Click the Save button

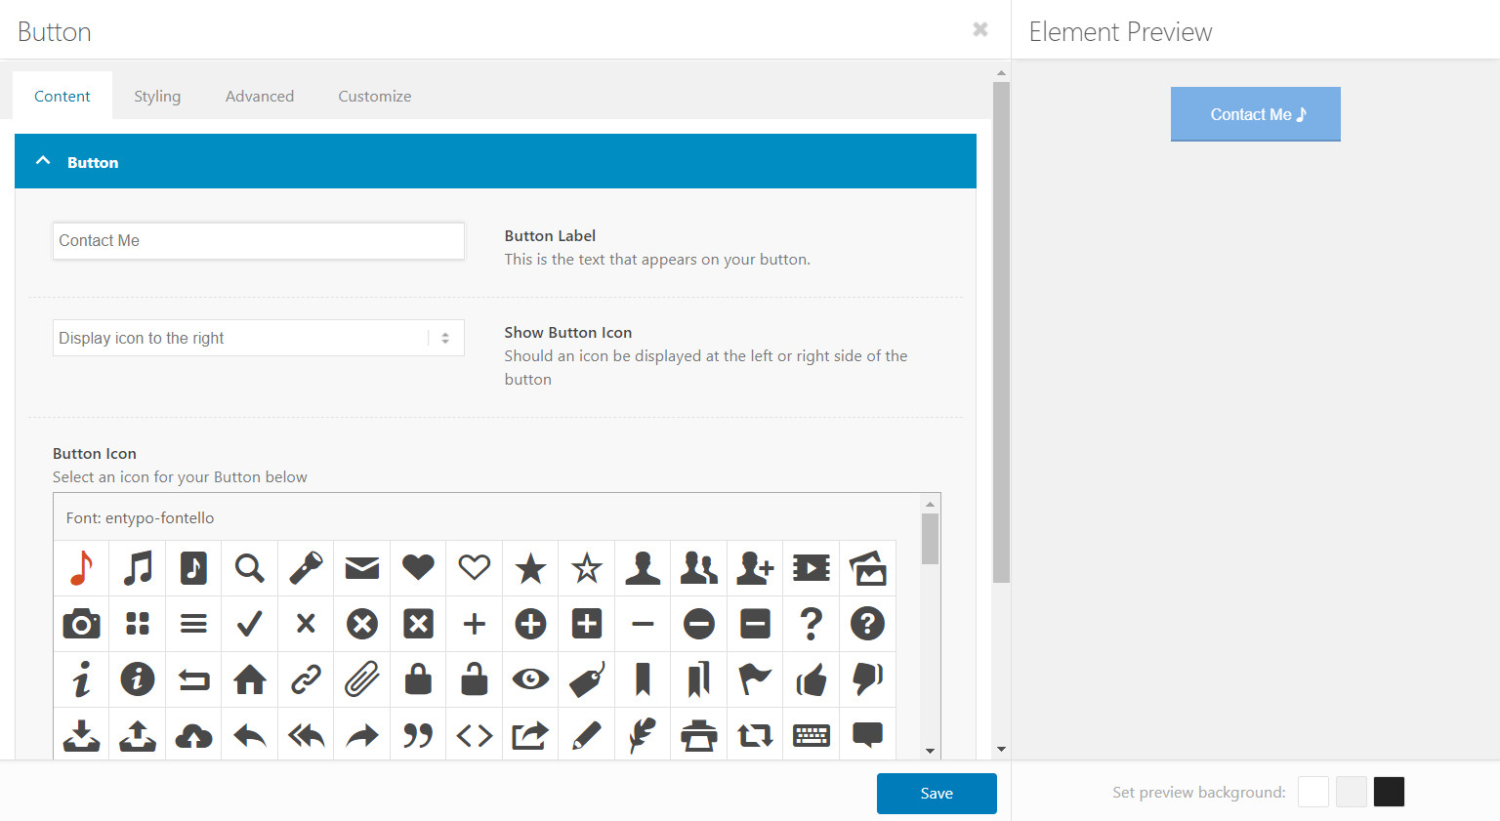click(936, 793)
